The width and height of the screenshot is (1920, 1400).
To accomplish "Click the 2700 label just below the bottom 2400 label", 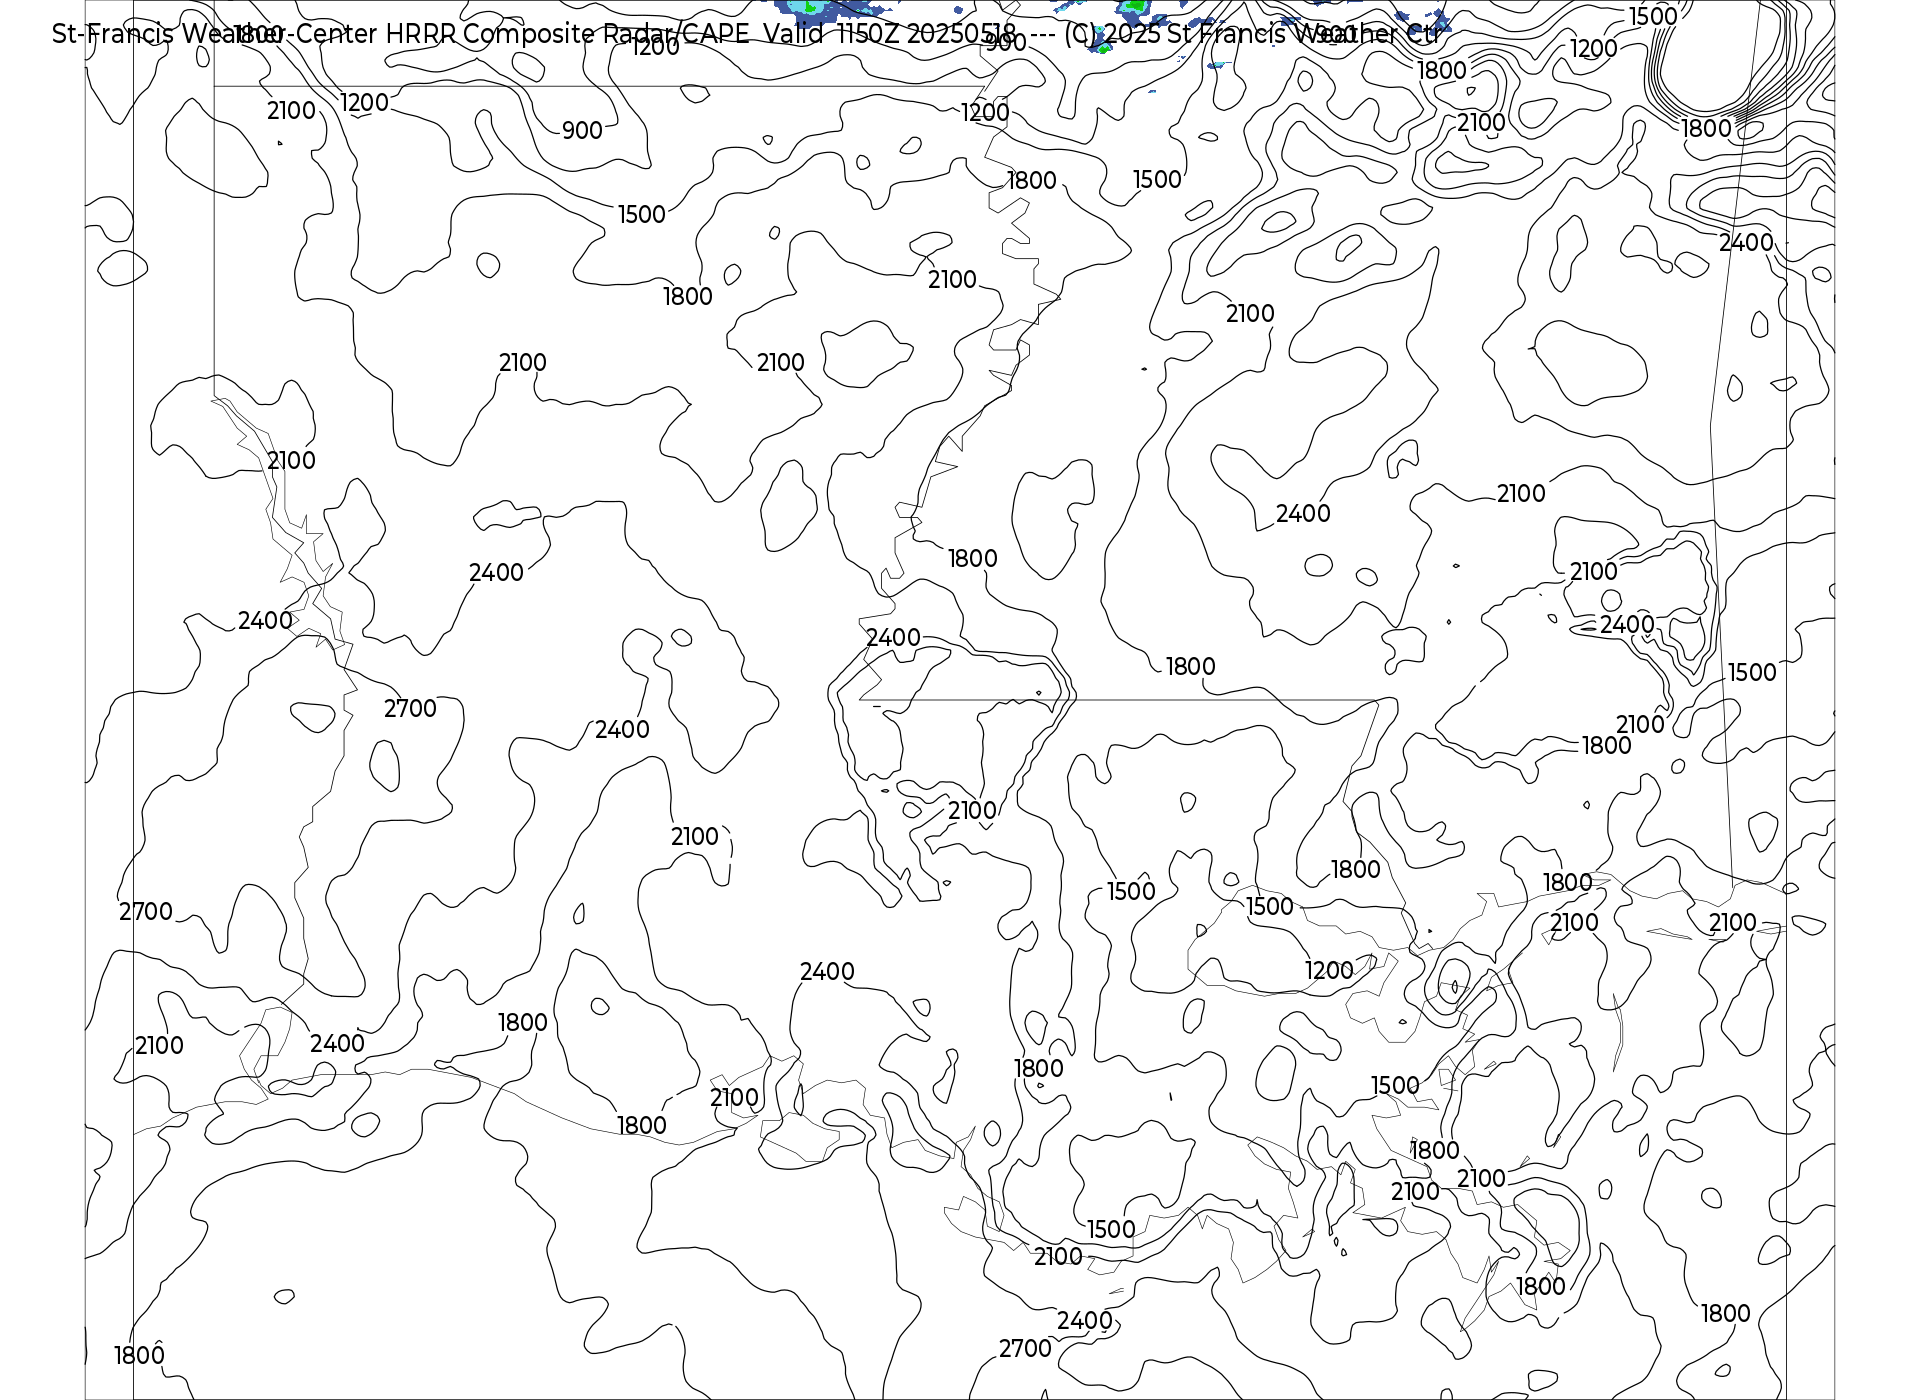I will [x=1025, y=1349].
